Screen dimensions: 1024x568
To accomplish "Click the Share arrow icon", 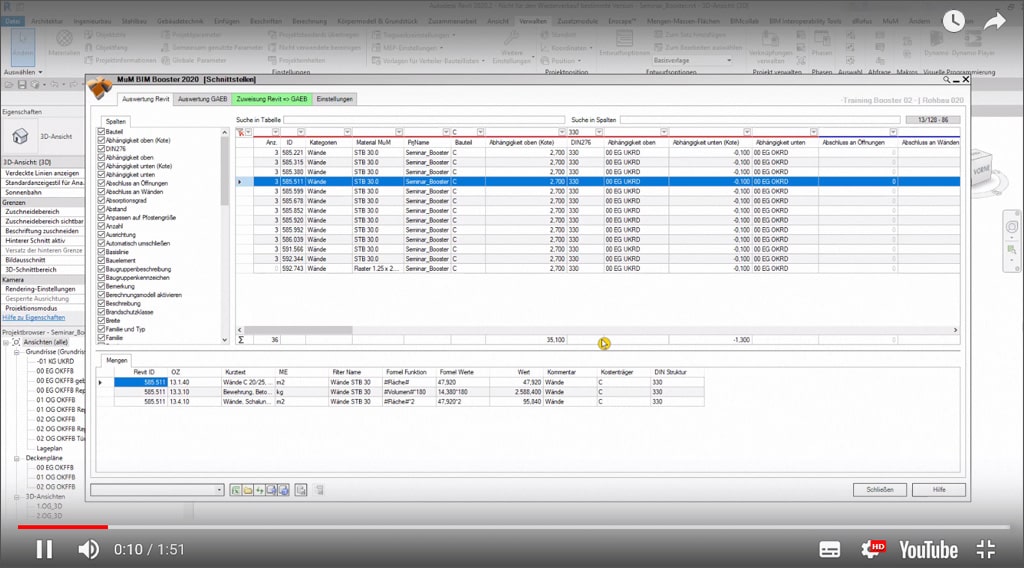I will [x=995, y=22].
